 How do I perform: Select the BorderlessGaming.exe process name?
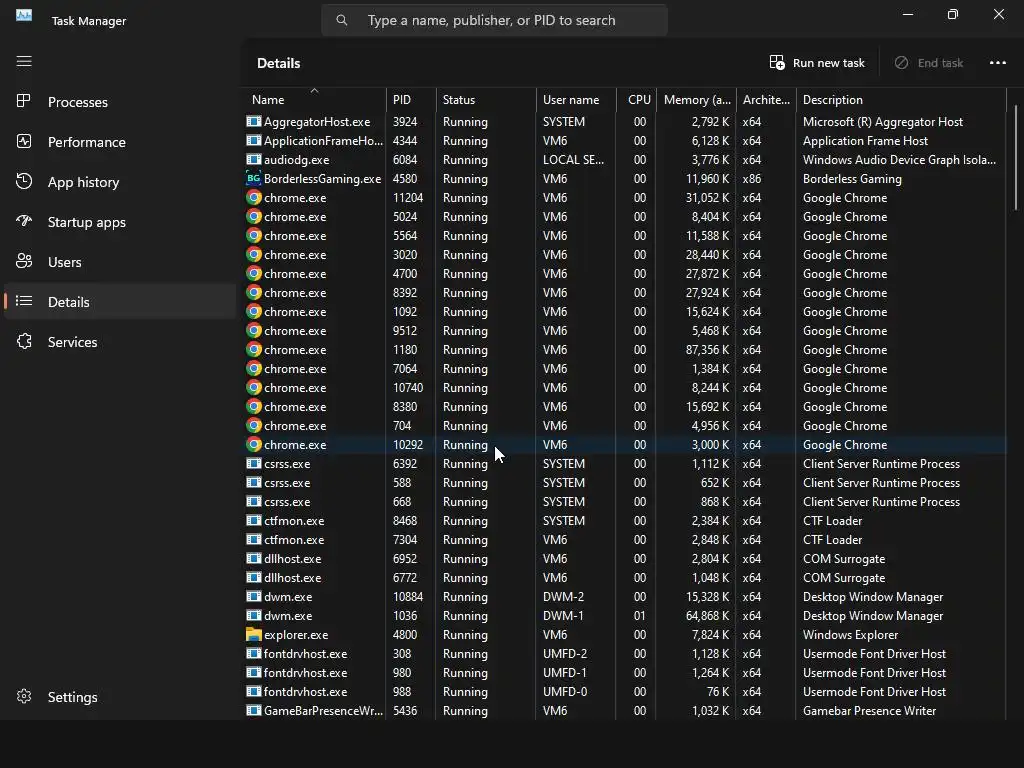pyautogui.click(x=323, y=178)
